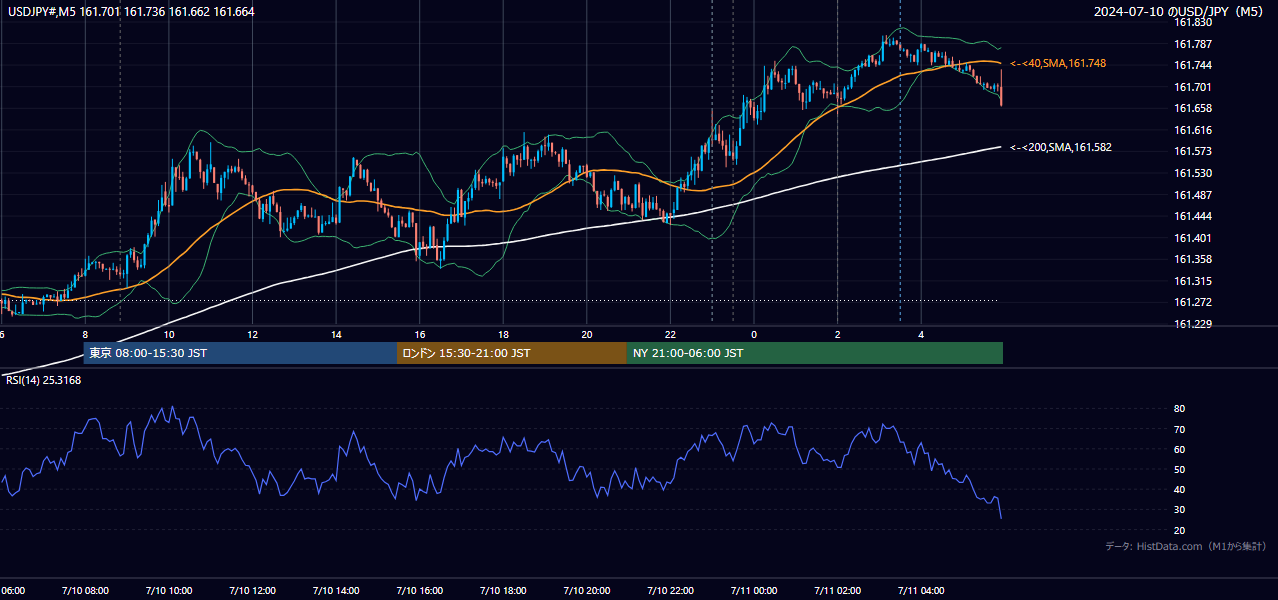Screen dimensions: 1278x600
Task: Click price scale value 161.658
Action: [1193, 108]
